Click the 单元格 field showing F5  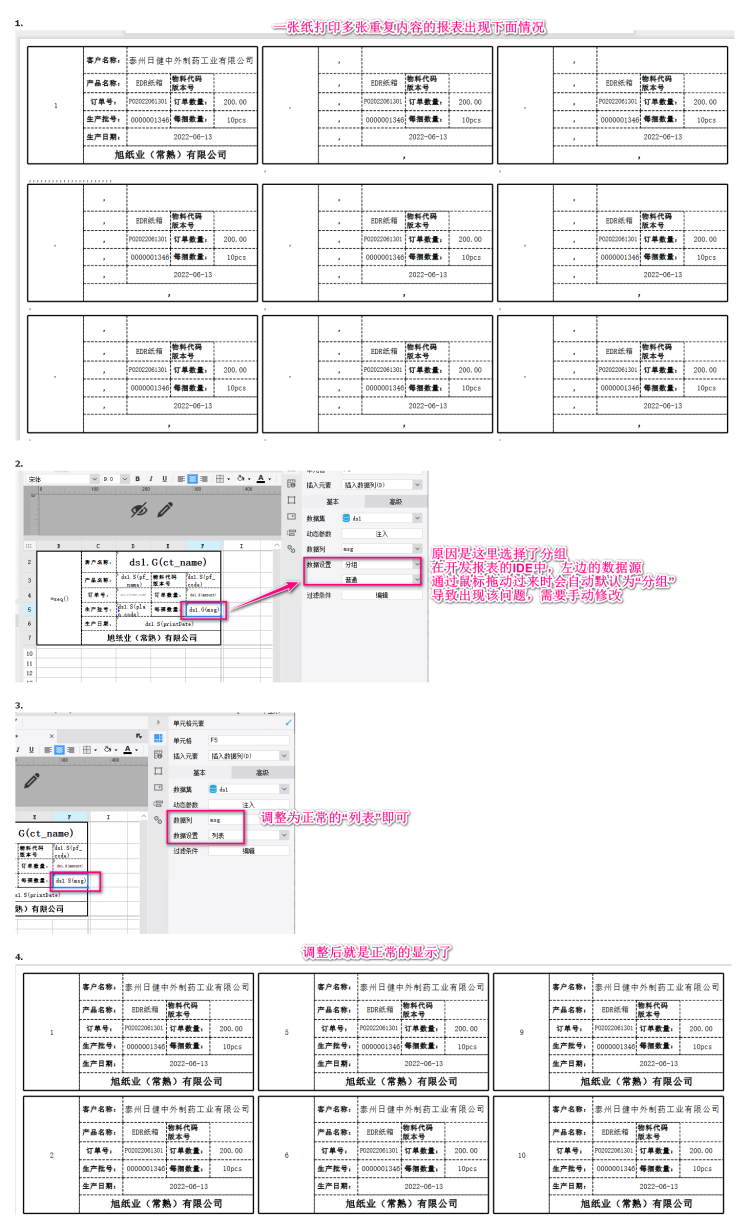coord(248,740)
